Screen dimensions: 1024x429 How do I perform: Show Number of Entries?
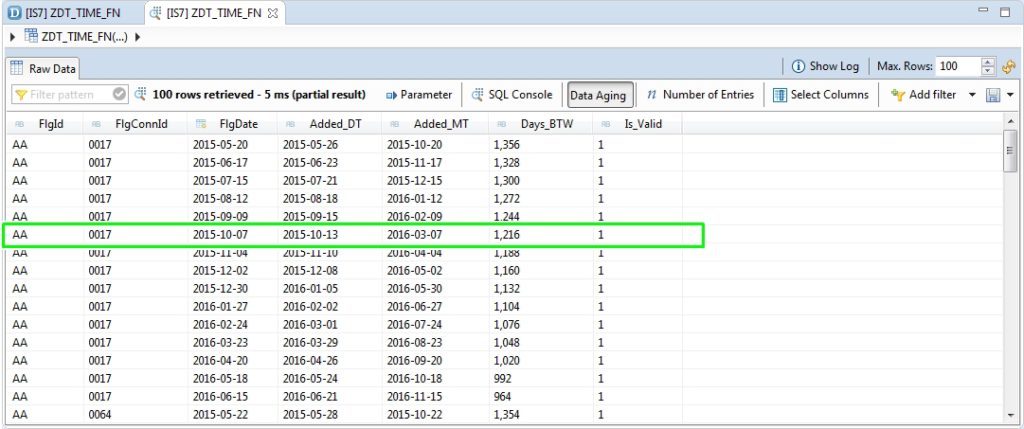700,95
